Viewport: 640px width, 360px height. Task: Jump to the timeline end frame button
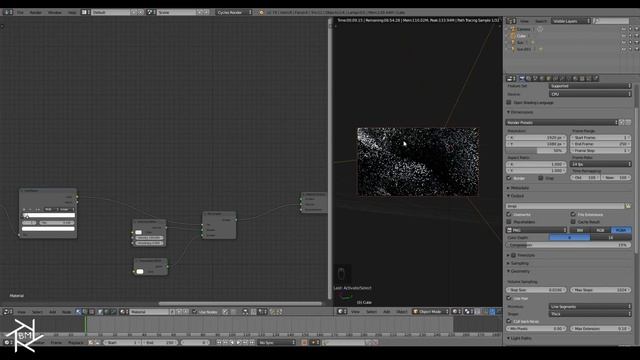click(x=252, y=342)
